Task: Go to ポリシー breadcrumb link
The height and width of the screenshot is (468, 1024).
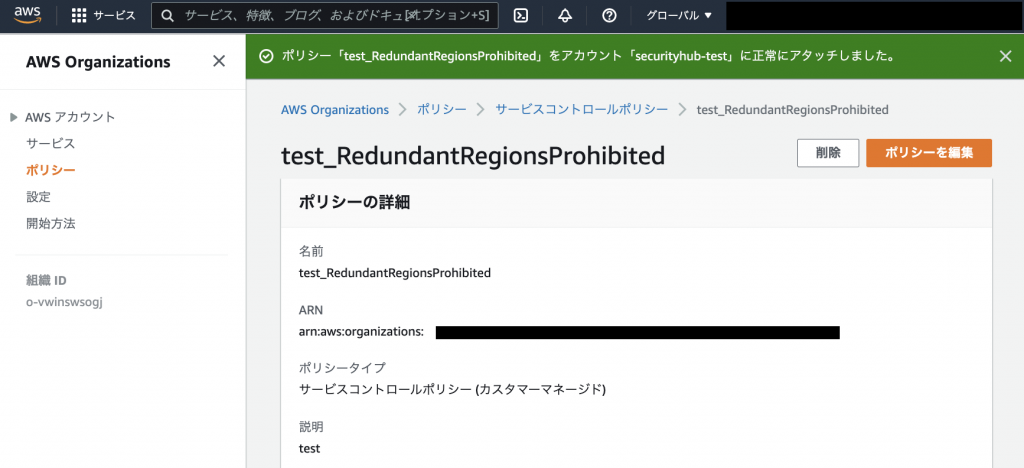Action: pyautogui.click(x=441, y=110)
